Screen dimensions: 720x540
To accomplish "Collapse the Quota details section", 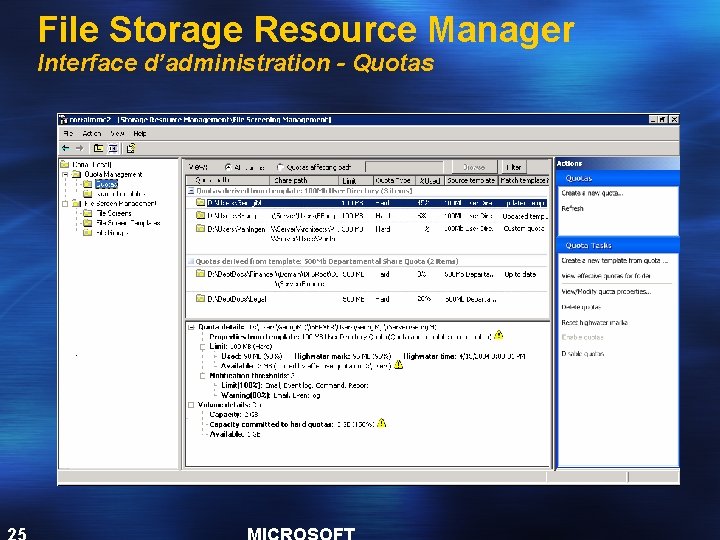I will coord(191,327).
